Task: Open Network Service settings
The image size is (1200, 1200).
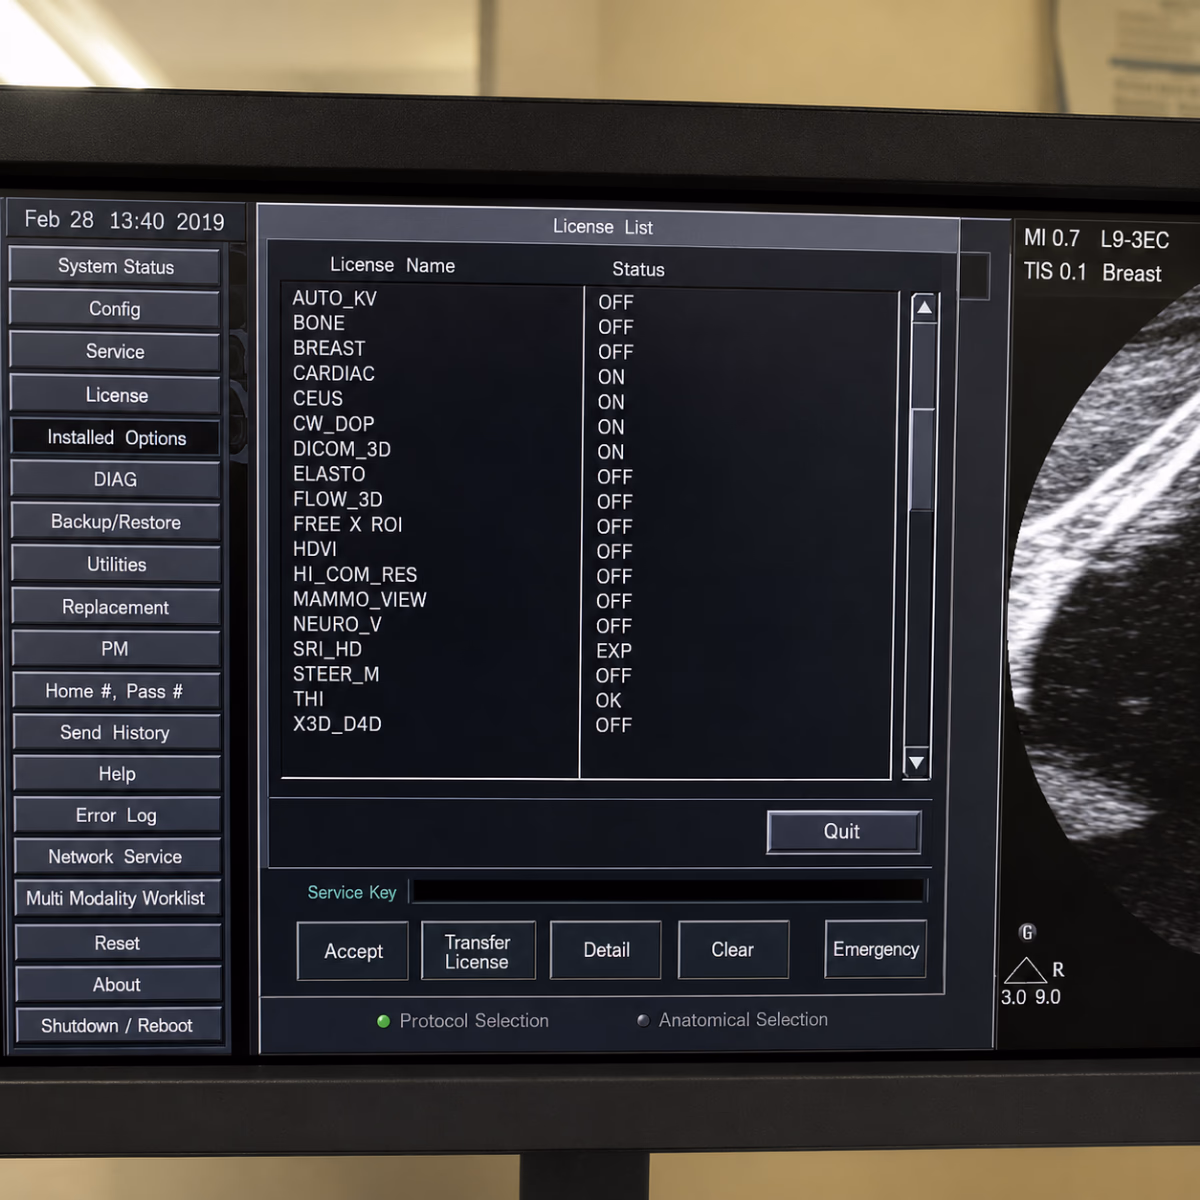Action: click(117, 857)
